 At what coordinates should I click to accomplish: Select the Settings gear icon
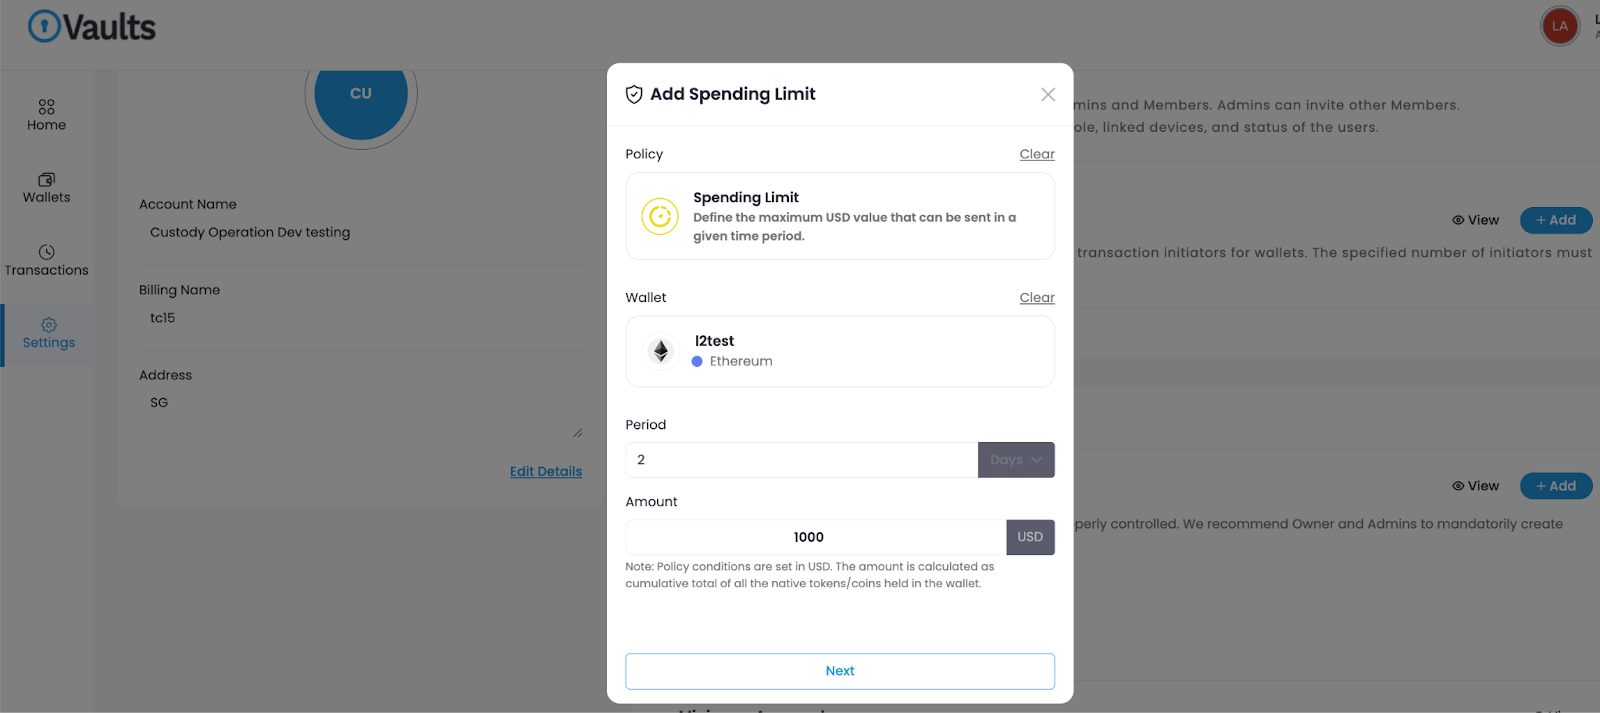[x=48, y=325]
